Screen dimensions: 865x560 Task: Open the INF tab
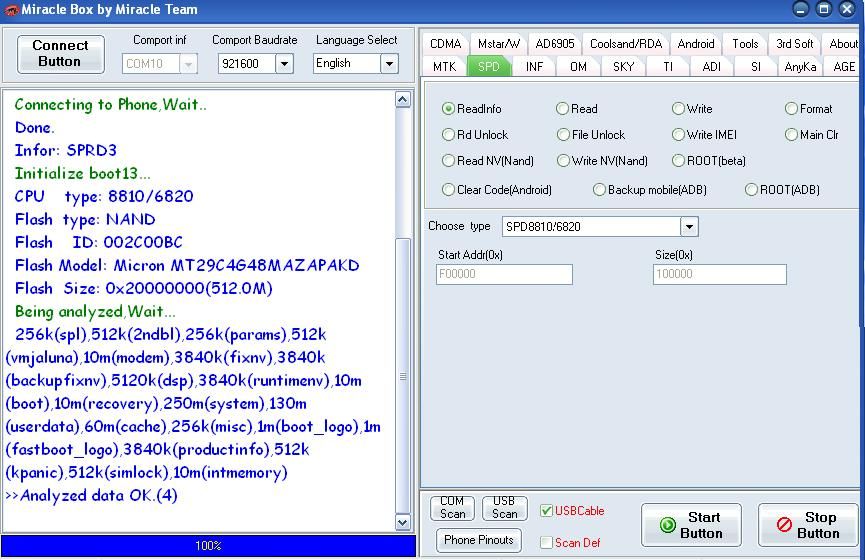[534, 67]
